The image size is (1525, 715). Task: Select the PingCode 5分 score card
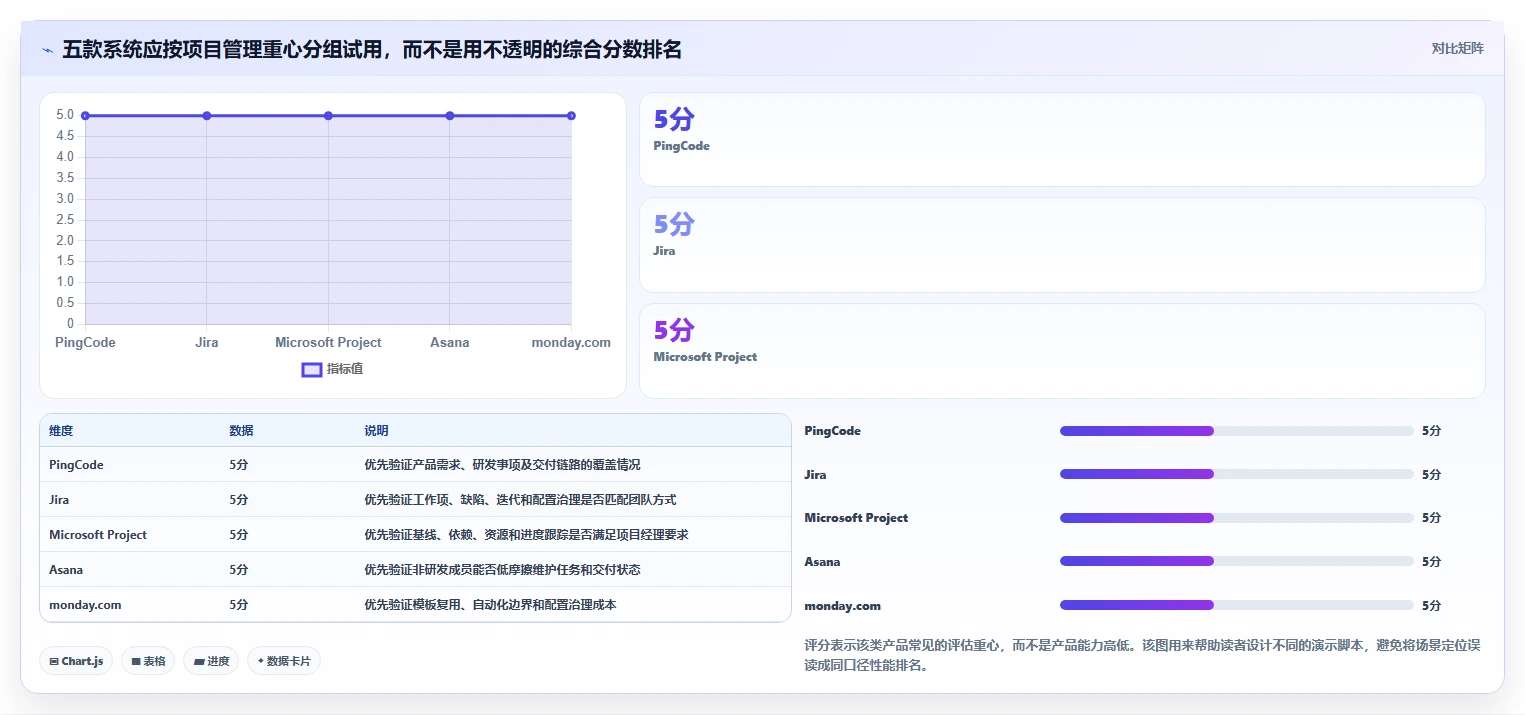click(1062, 140)
